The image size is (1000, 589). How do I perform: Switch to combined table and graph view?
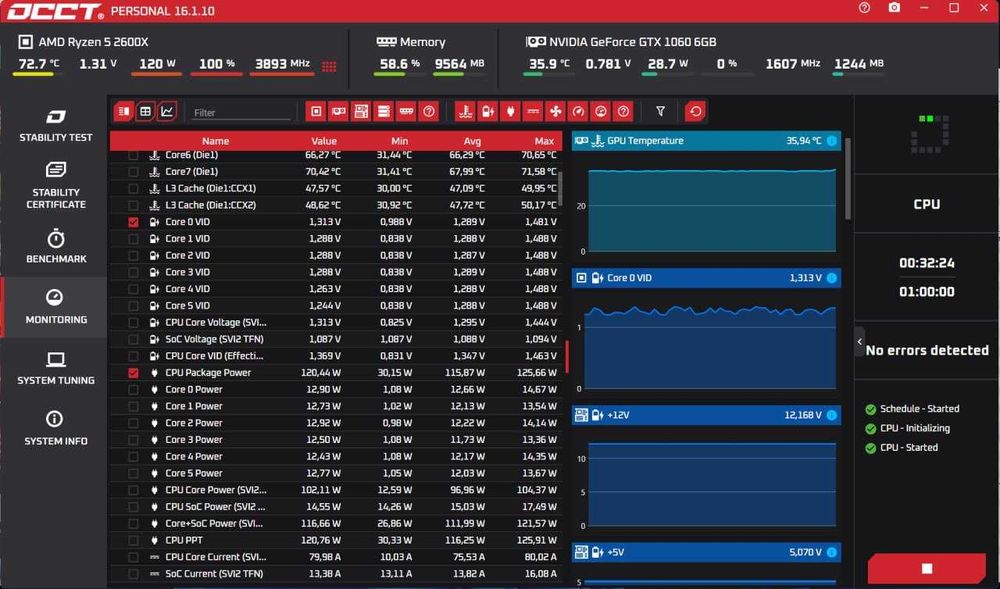(x=124, y=112)
